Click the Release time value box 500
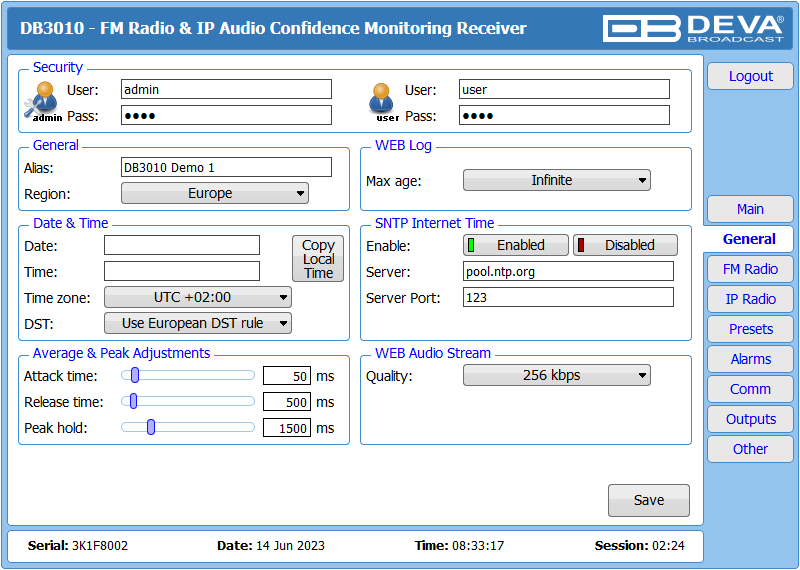Viewport: 800px width, 570px height. [x=287, y=402]
